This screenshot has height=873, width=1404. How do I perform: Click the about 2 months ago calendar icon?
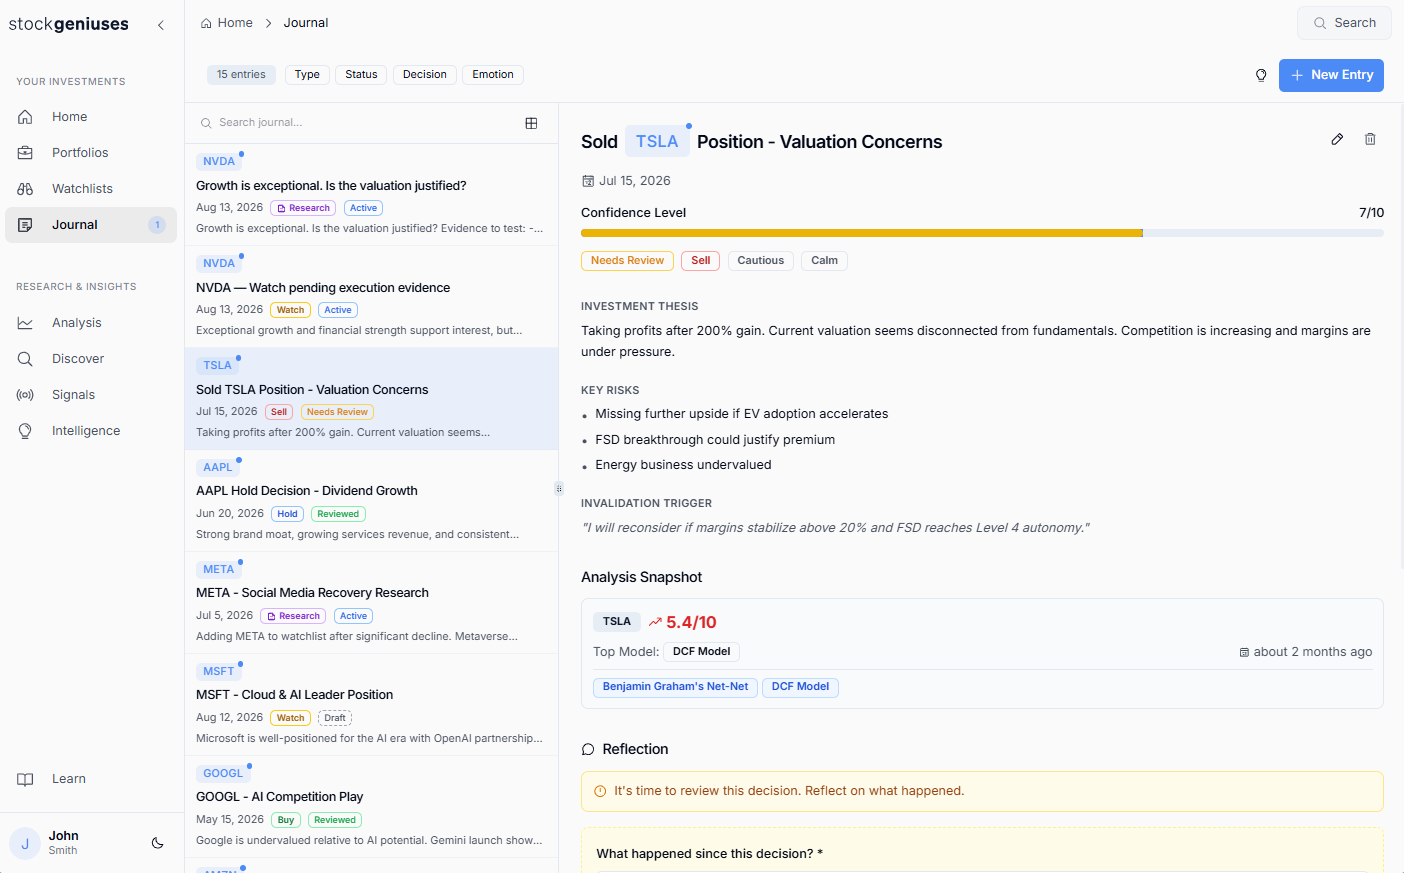pos(1244,652)
